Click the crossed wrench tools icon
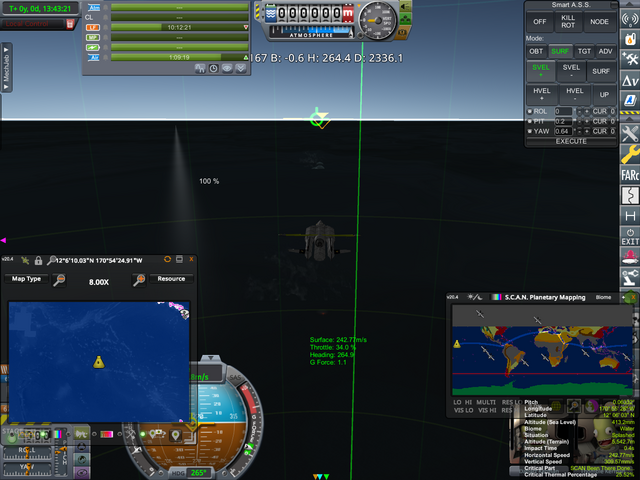The image size is (640, 480). (630, 133)
